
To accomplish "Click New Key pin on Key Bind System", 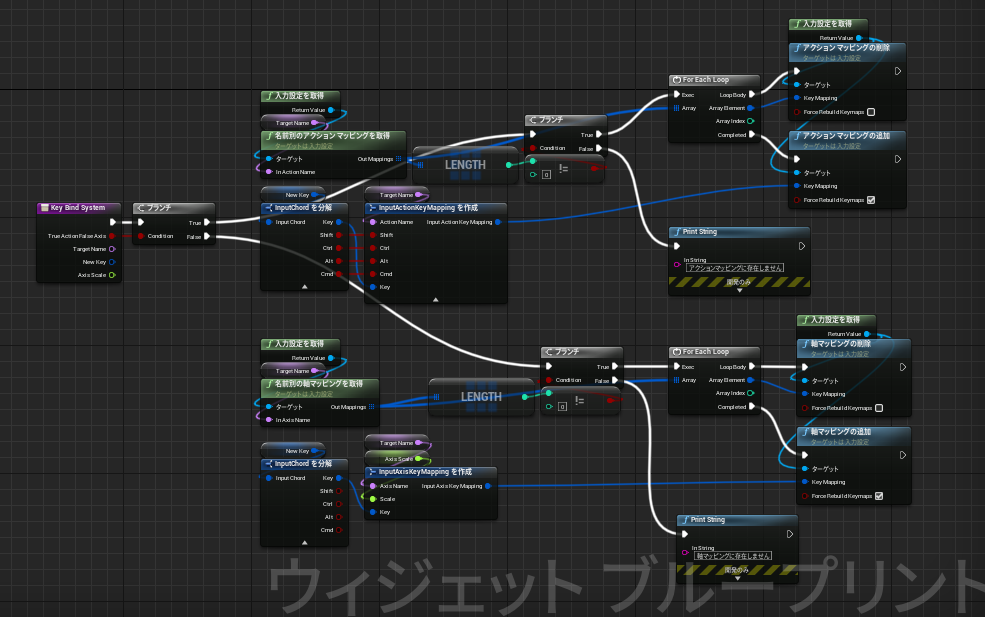I will click(112, 262).
